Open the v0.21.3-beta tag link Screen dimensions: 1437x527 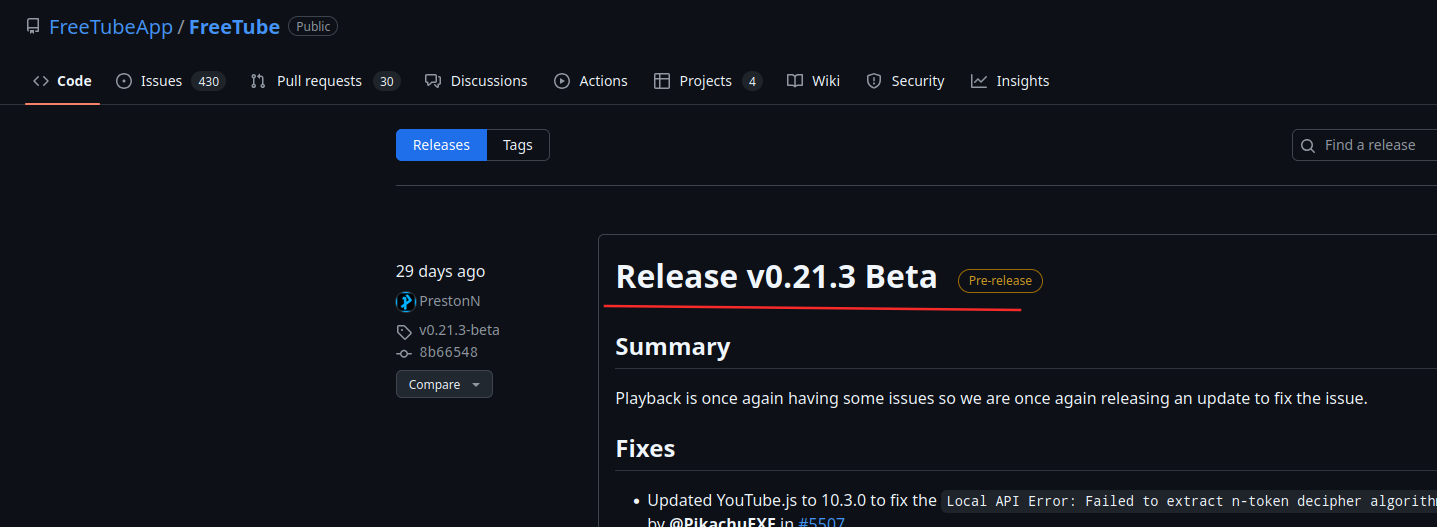[459, 330]
